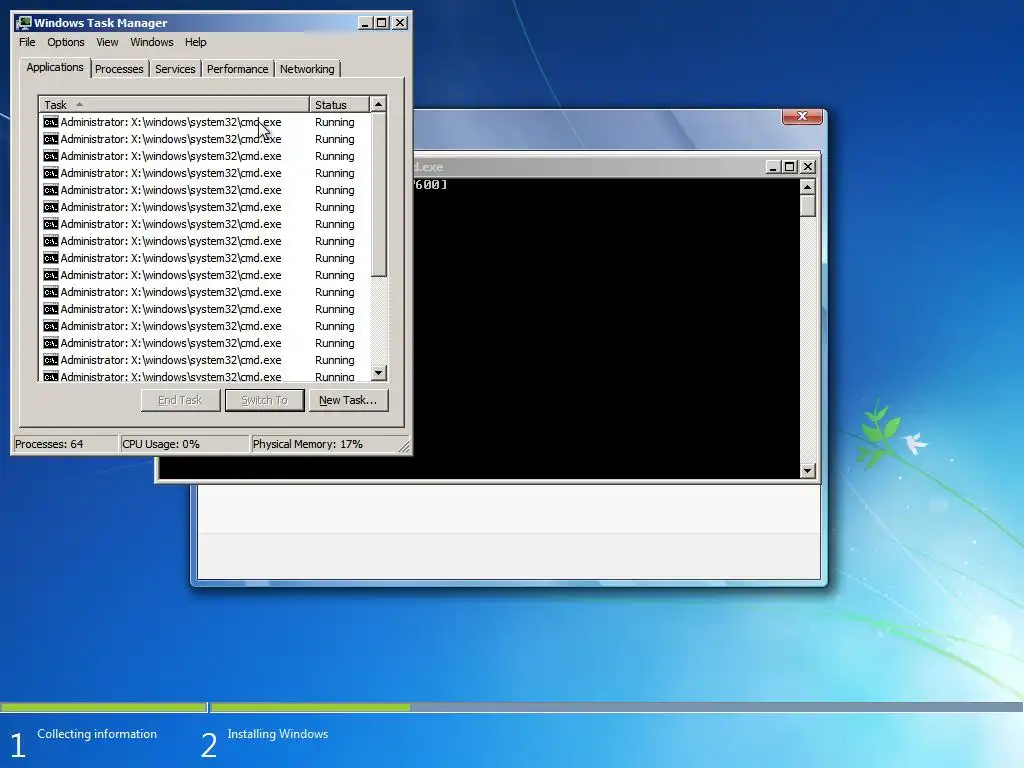Image resolution: width=1024 pixels, height=768 pixels.
Task: Click the Task Manager resize grip corner
Action: click(404, 447)
